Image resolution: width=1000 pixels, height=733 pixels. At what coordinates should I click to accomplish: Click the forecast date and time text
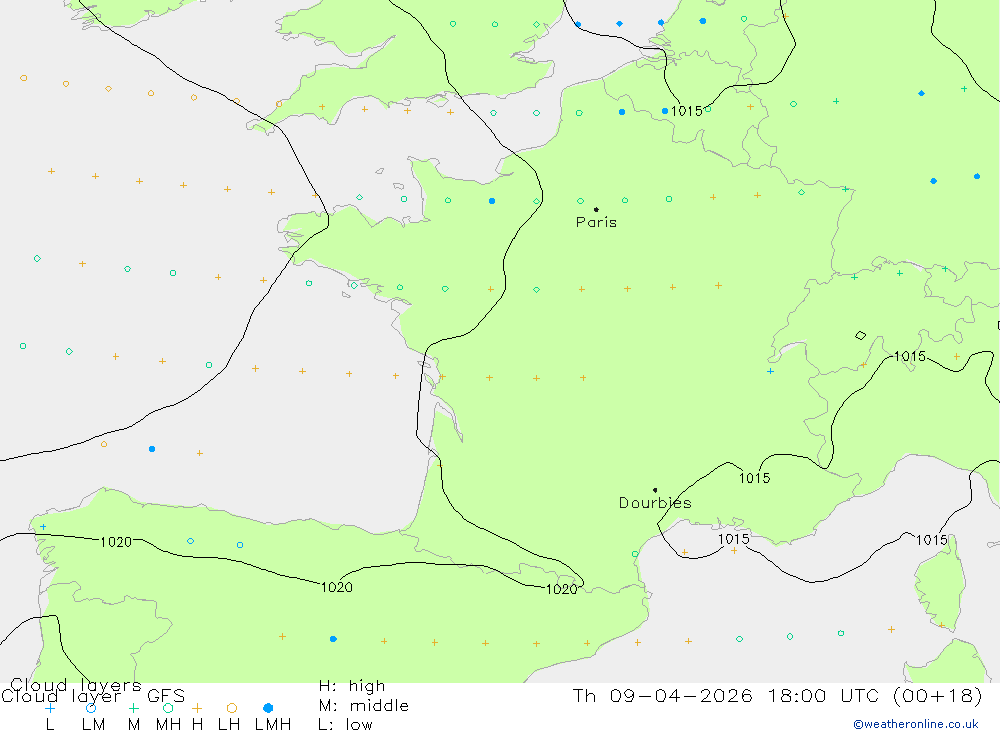pyautogui.click(x=777, y=695)
